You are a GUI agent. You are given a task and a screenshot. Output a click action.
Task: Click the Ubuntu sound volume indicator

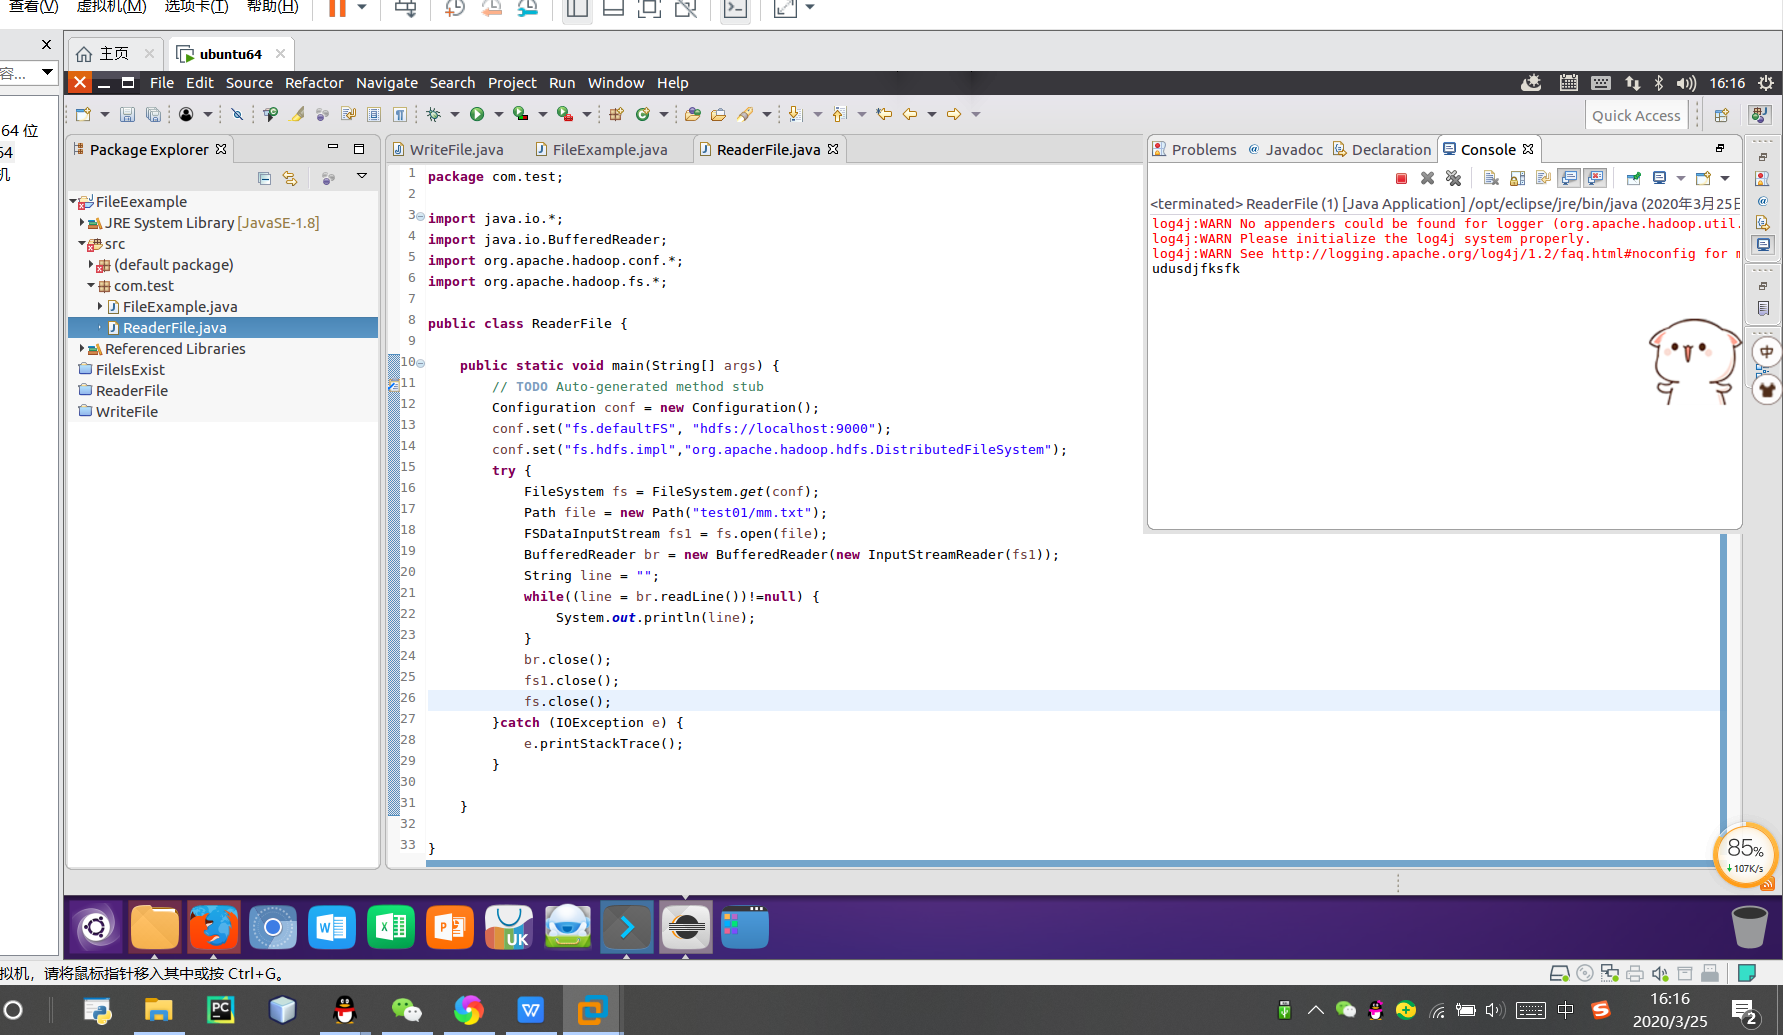tap(1686, 83)
